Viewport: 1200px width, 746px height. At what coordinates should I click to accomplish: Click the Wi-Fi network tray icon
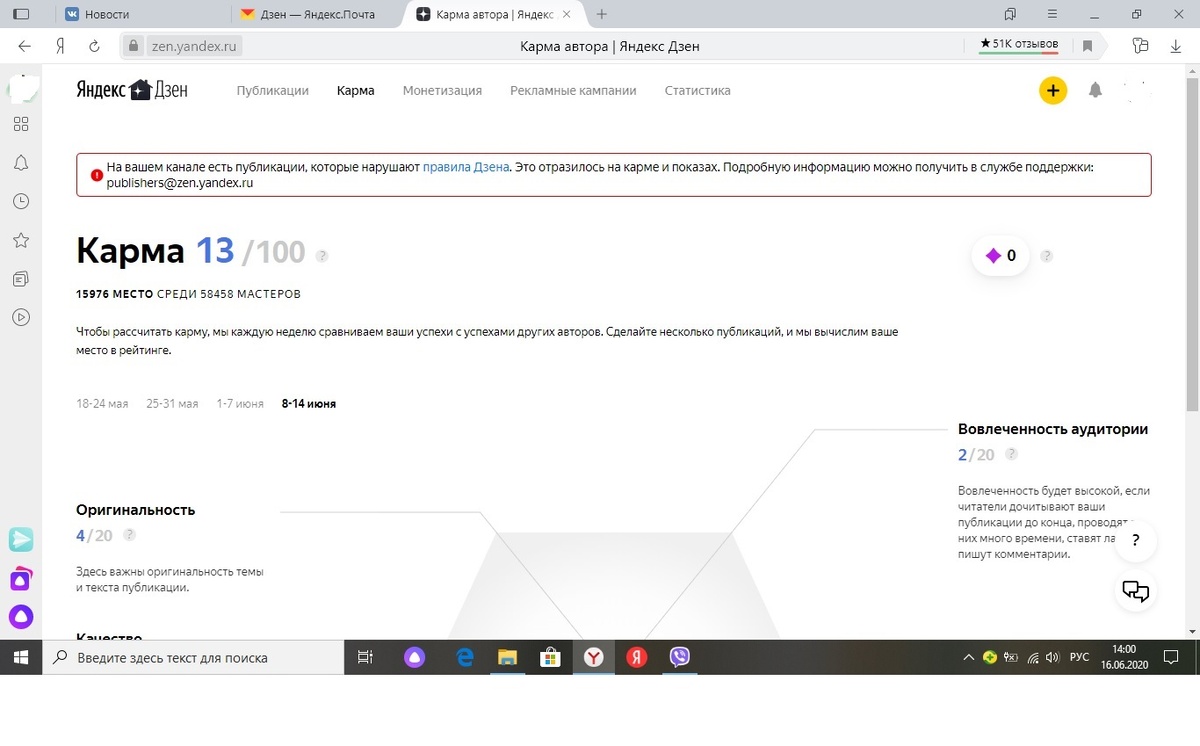point(1031,657)
